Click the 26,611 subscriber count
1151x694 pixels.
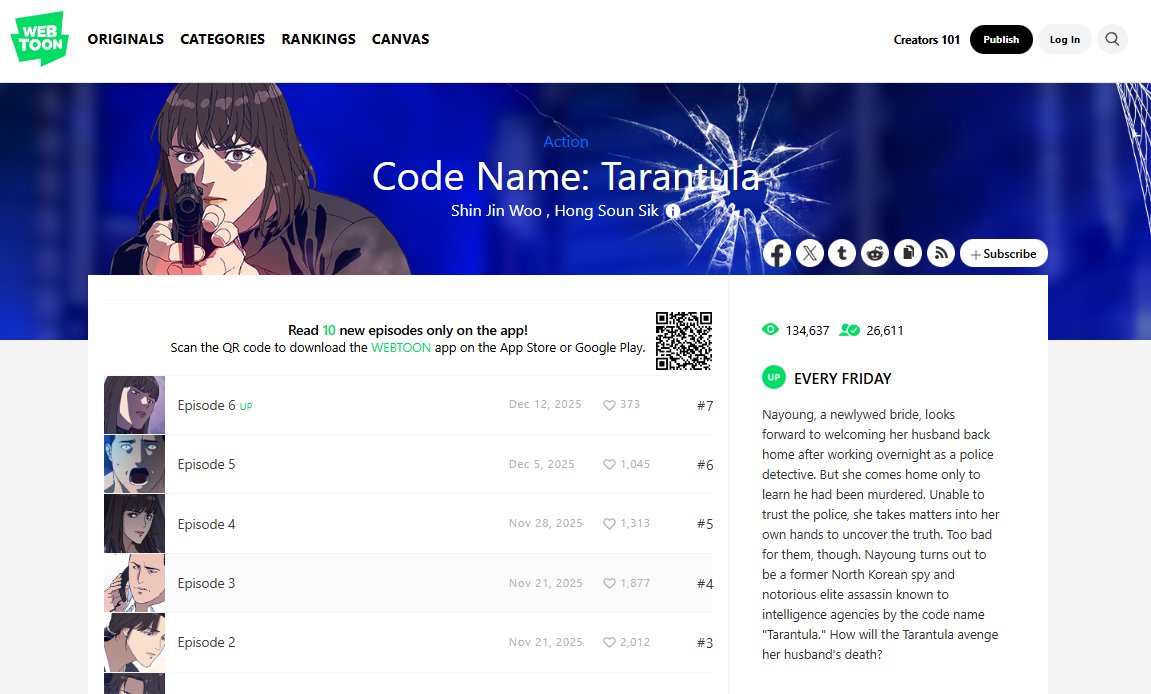[x=885, y=330]
